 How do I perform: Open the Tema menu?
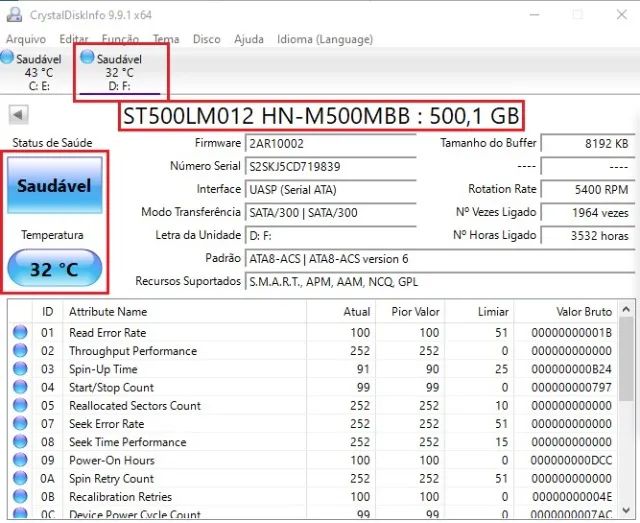point(166,39)
